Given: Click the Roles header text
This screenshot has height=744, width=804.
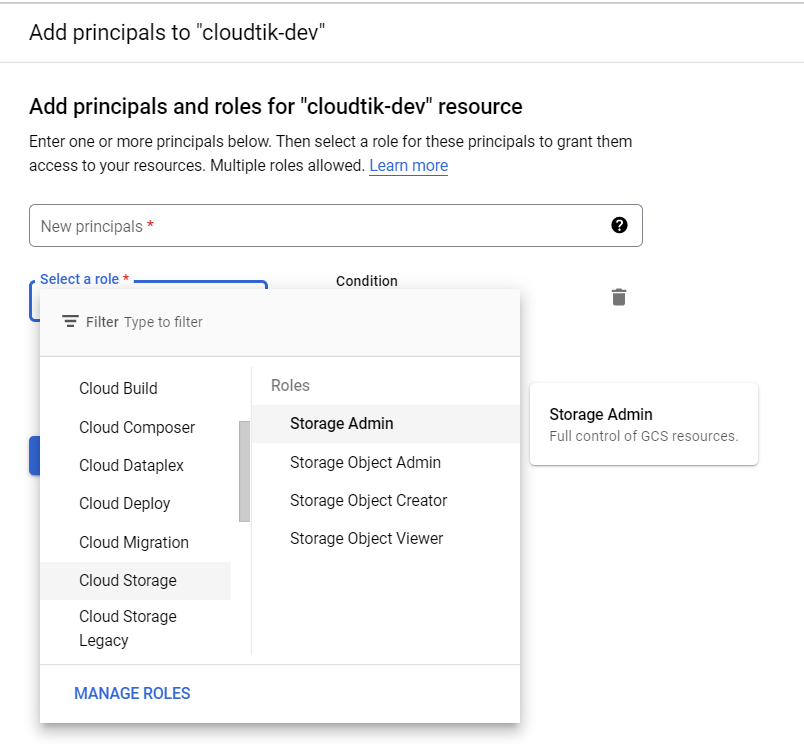Looking at the screenshot, I should pyautogui.click(x=290, y=385).
